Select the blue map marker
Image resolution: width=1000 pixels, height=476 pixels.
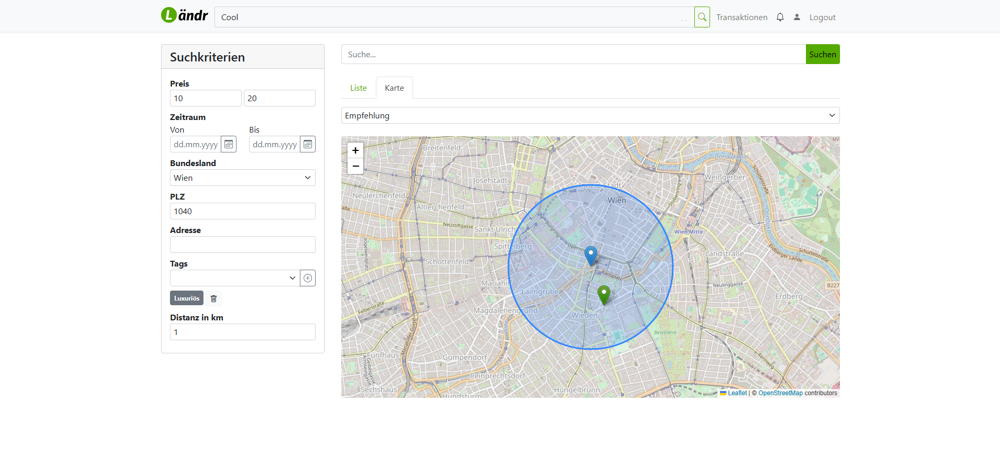pos(591,256)
